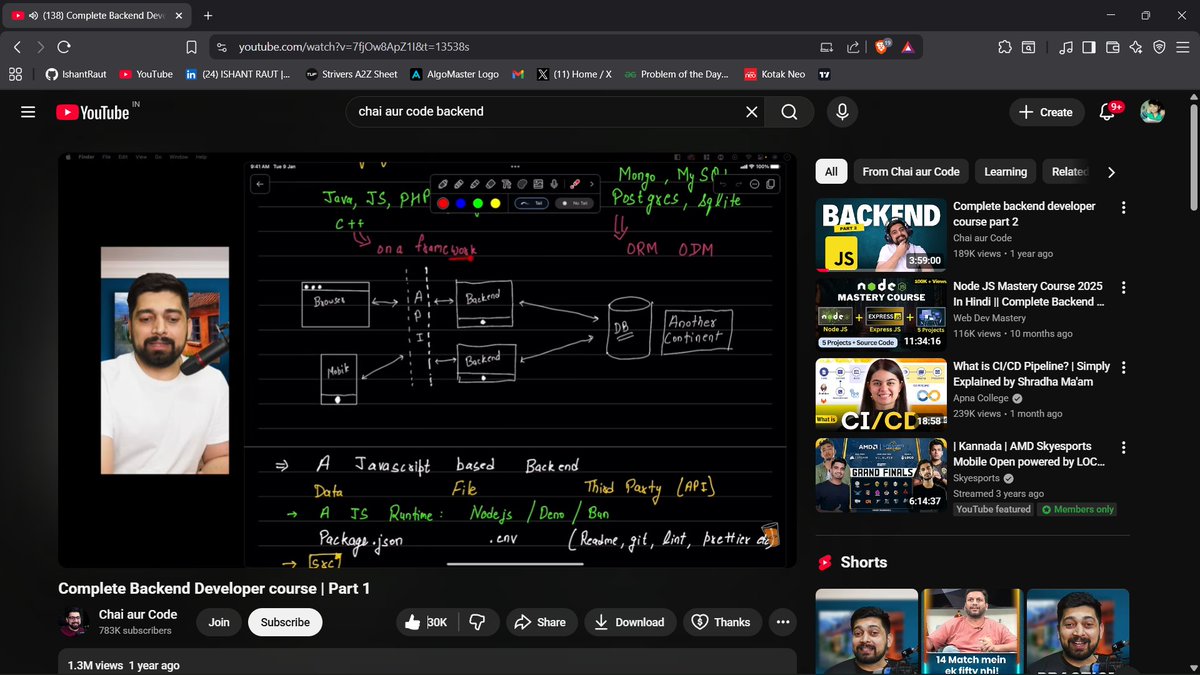
Task: Switch to the Complete Backend browser tab
Action: (x=98, y=15)
